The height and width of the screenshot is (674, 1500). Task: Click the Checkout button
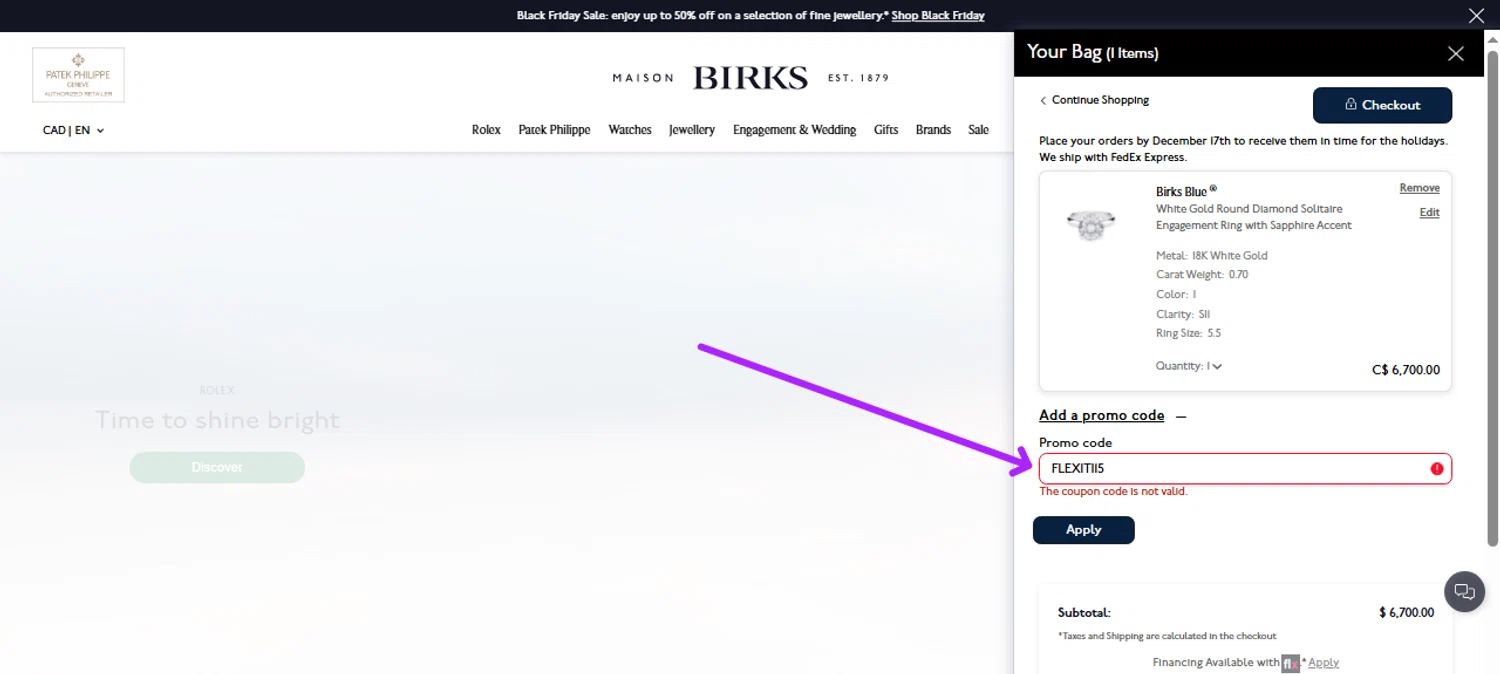[x=1382, y=105]
